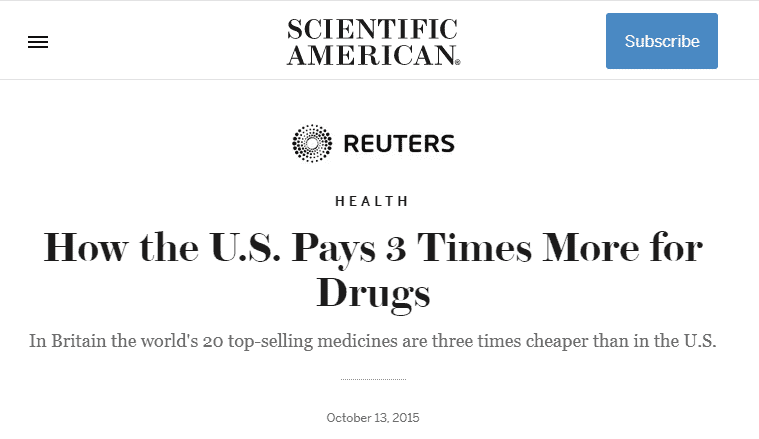Click 'U.S.' at the end of subheading

click(700, 341)
